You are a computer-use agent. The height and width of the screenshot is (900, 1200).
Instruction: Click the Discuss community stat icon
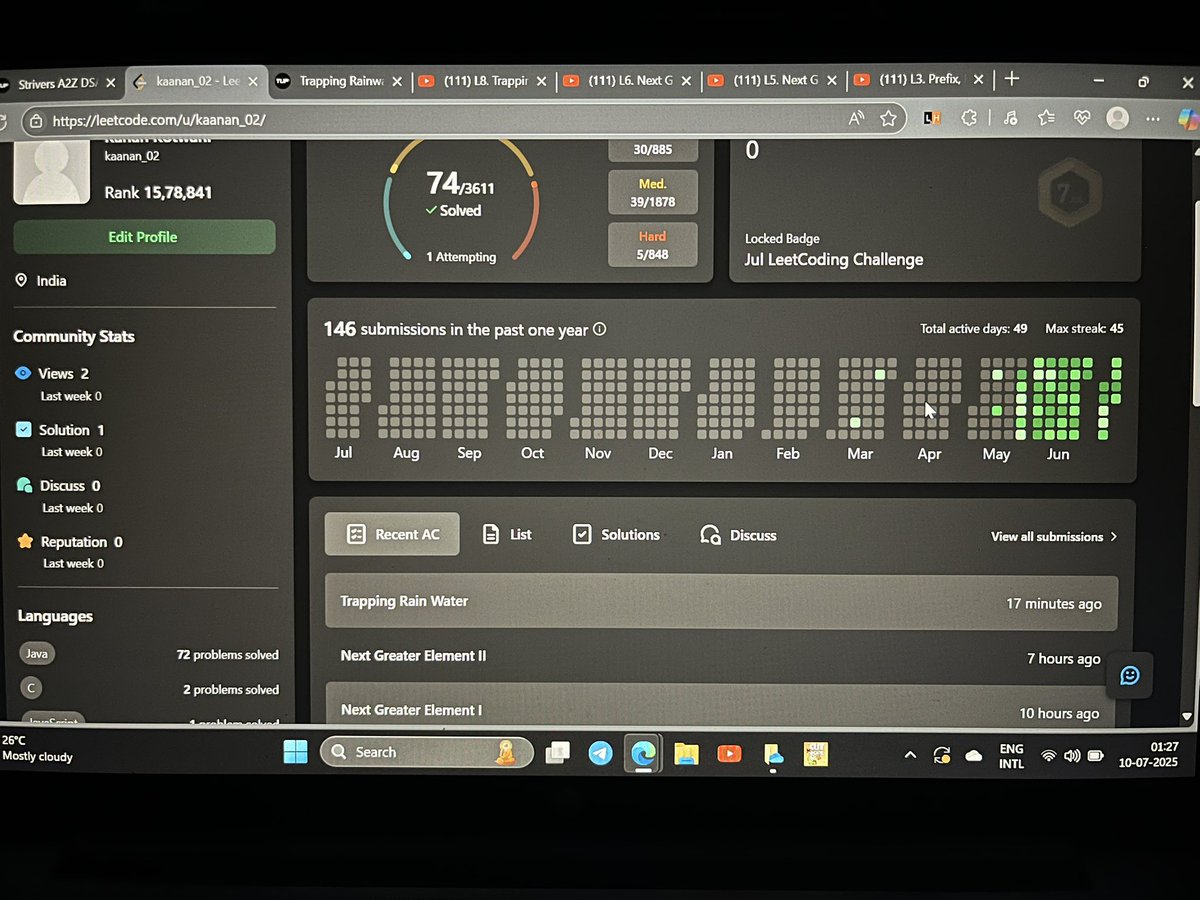[x=25, y=485]
